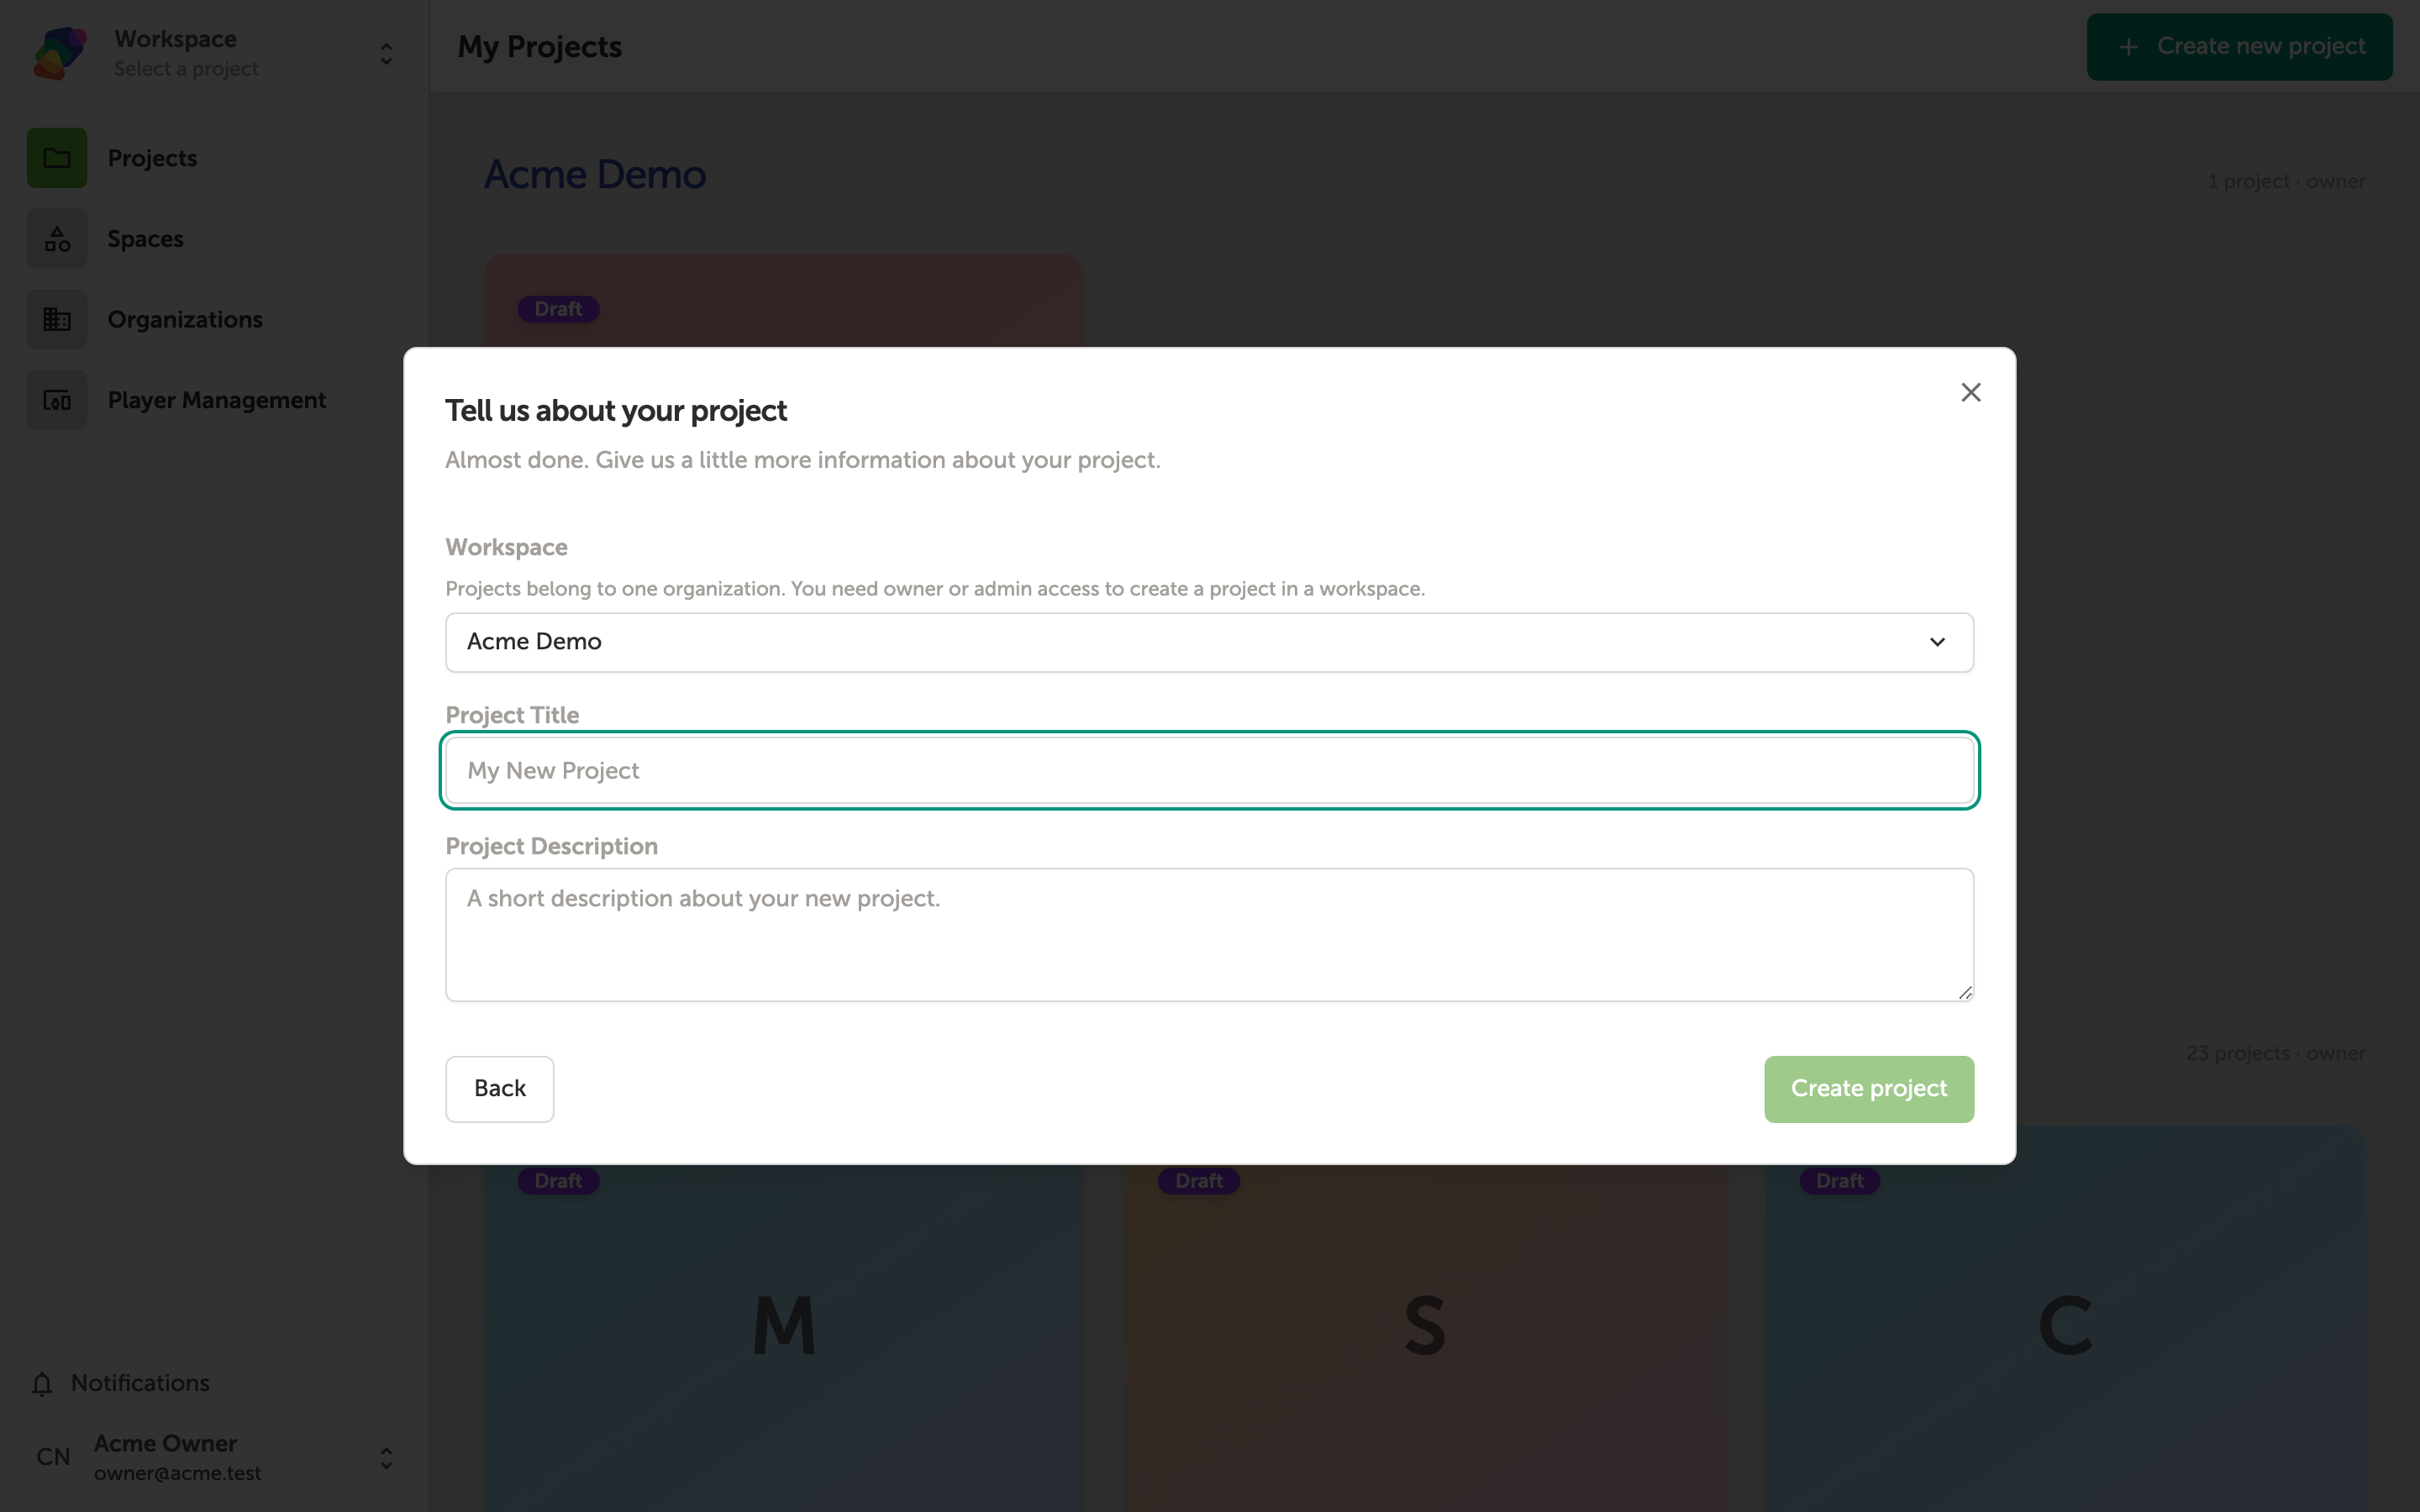Image resolution: width=2420 pixels, height=1512 pixels.
Task: Select Spaces label in sidebar
Action: (x=145, y=239)
